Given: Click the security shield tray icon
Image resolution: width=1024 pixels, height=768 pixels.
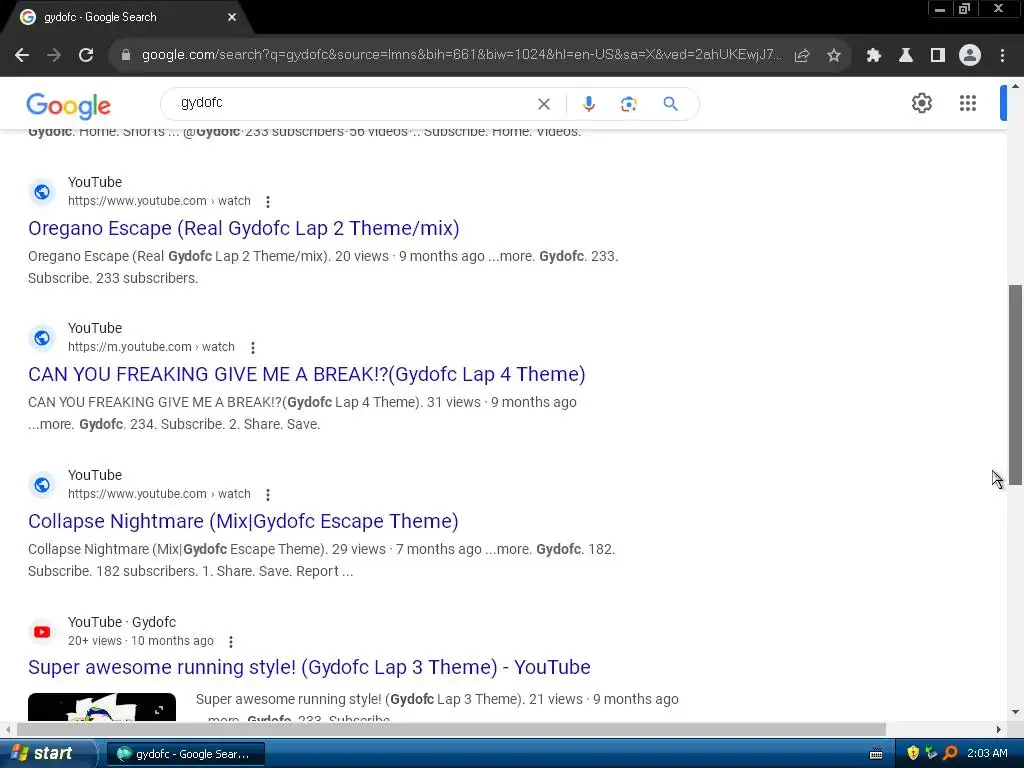Looking at the screenshot, I should (913, 753).
